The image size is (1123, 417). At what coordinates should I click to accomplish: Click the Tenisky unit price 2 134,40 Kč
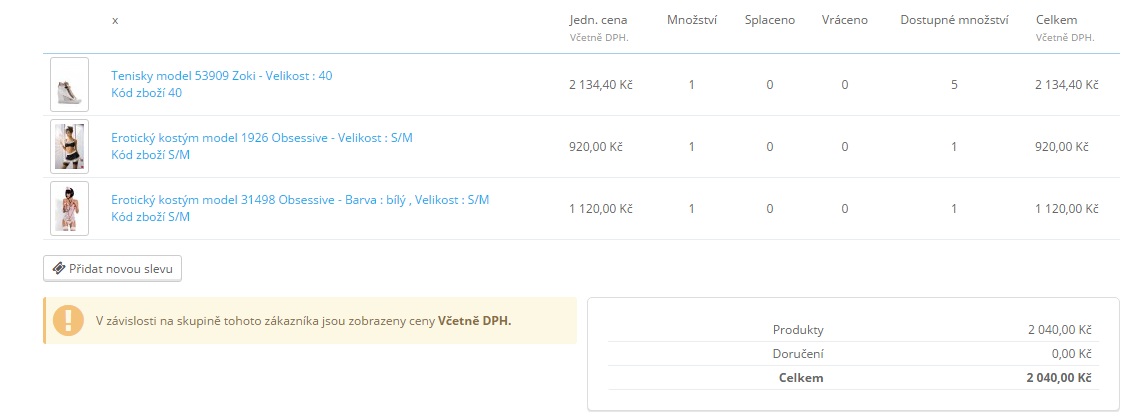click(601, 85)
